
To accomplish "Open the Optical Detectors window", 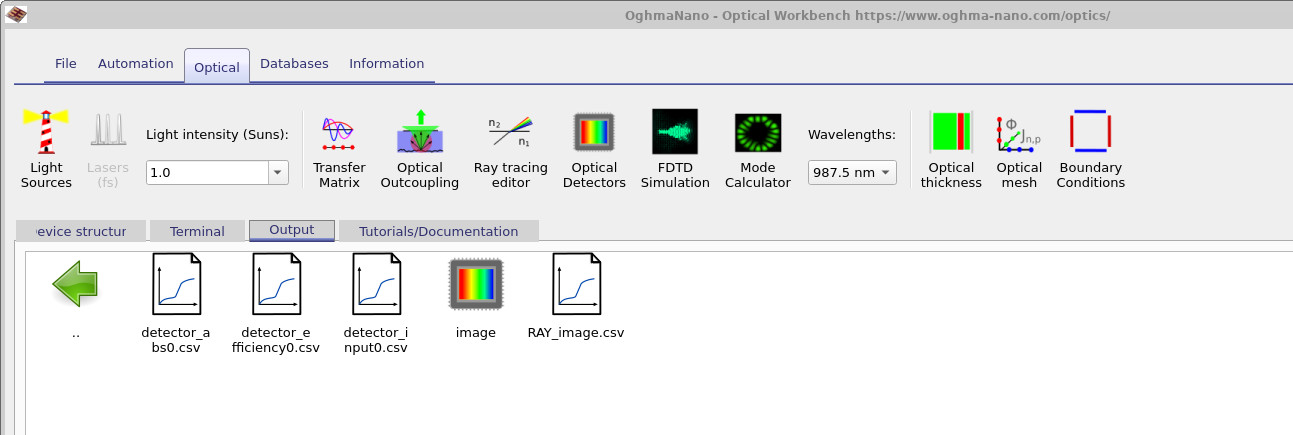I will coord(593,148).
